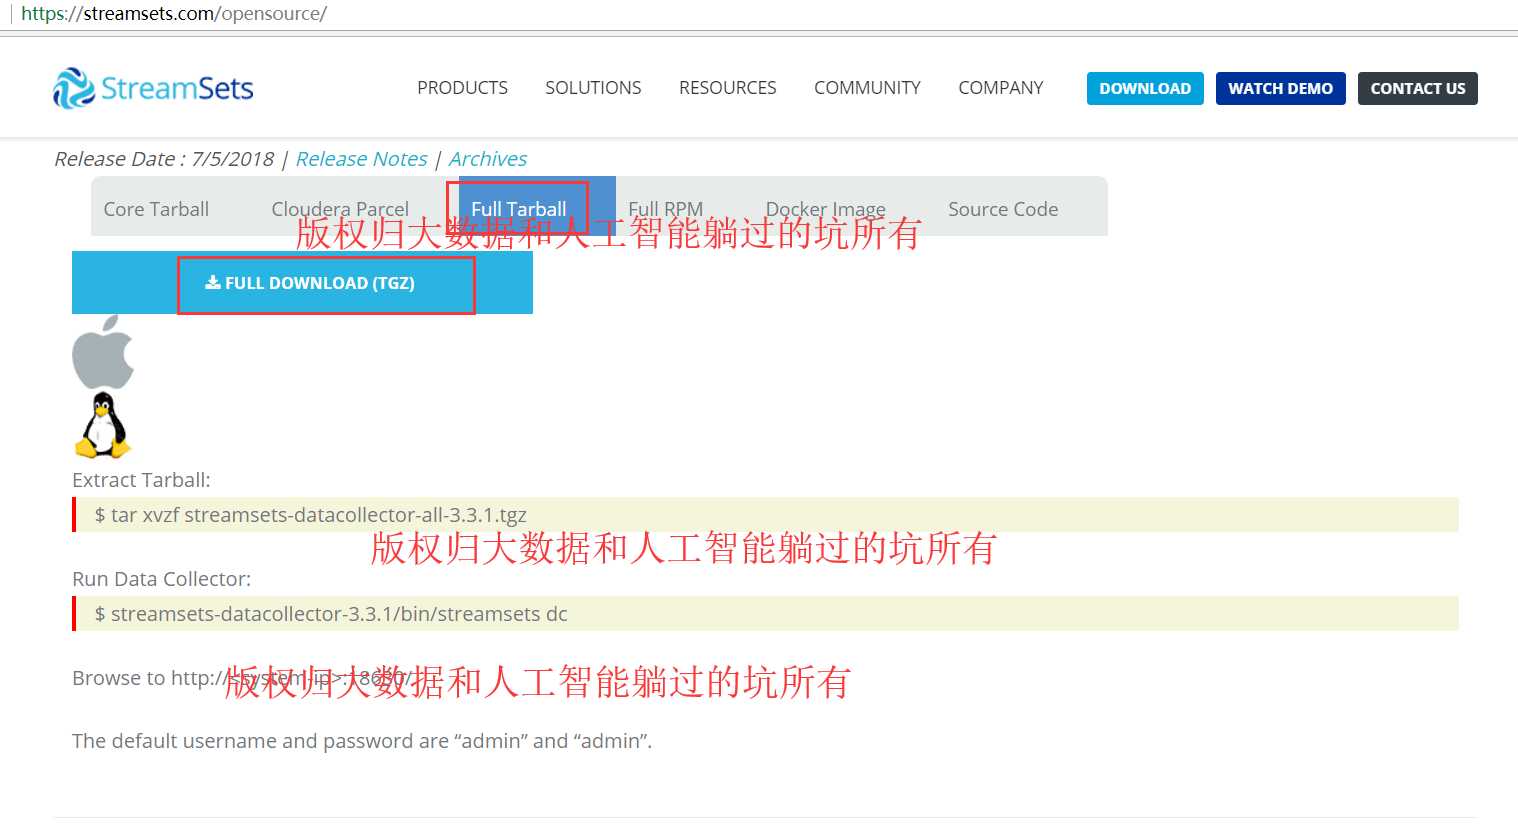Image resolution: width=1518 pixels, height=825 pixels.
Task: Click the bin/streamsets dc command text
Action: (x=330, y=614)
